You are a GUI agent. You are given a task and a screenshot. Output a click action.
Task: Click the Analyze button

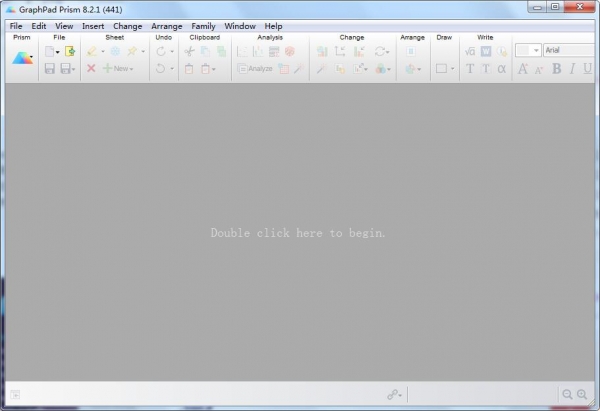tap(255, 69)
